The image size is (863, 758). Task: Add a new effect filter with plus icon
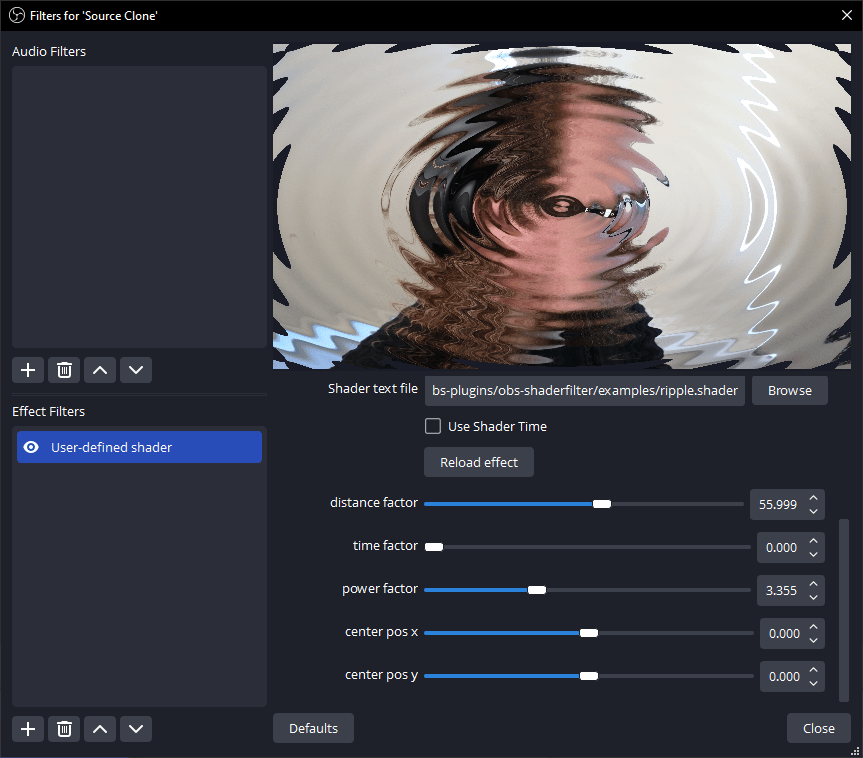[x=28, y=729]
